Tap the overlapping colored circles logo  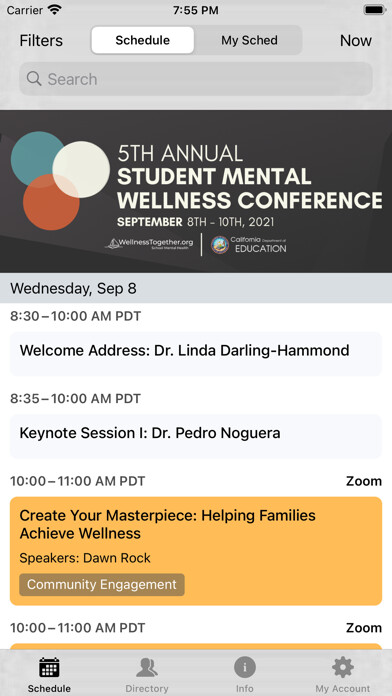coord(60,181)
